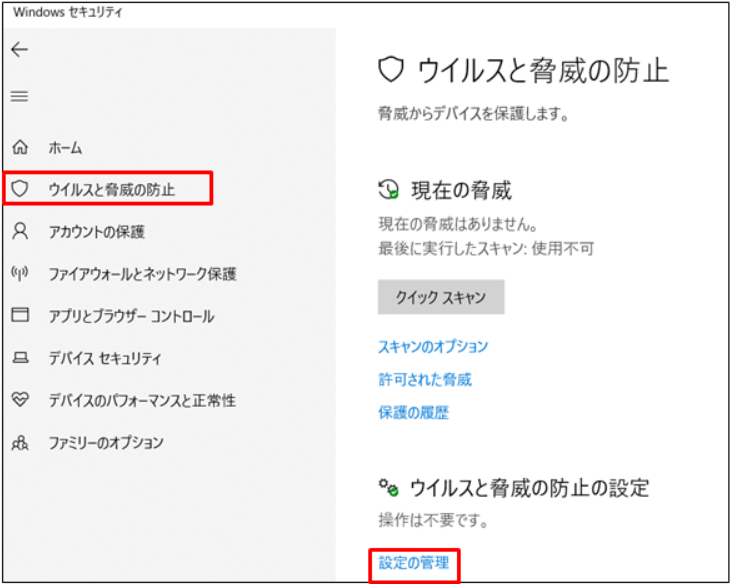Click the laptop icon for デバイス セキュリティ
The width and height of the screenshot is (732, 584).
pos(20,358)
